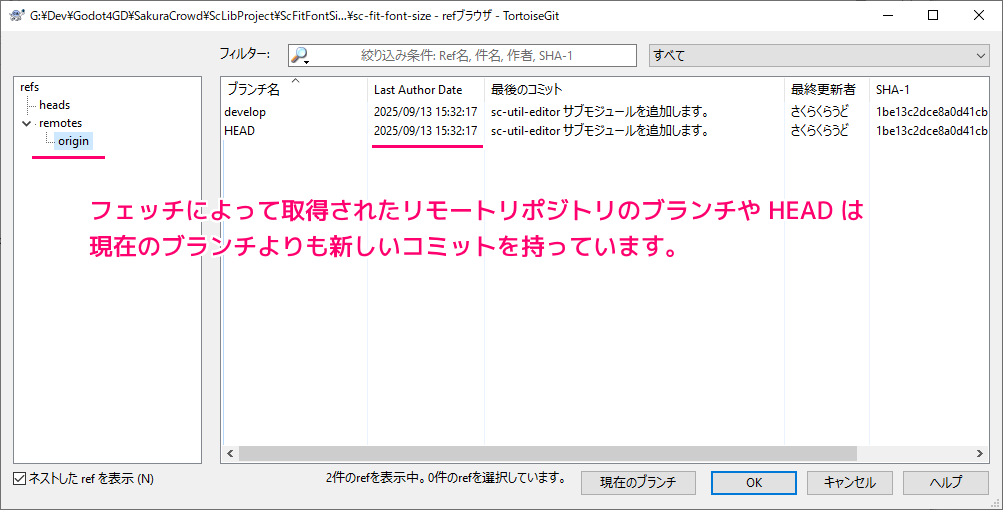Sort by the Last Author Date column

coord(418,90)
